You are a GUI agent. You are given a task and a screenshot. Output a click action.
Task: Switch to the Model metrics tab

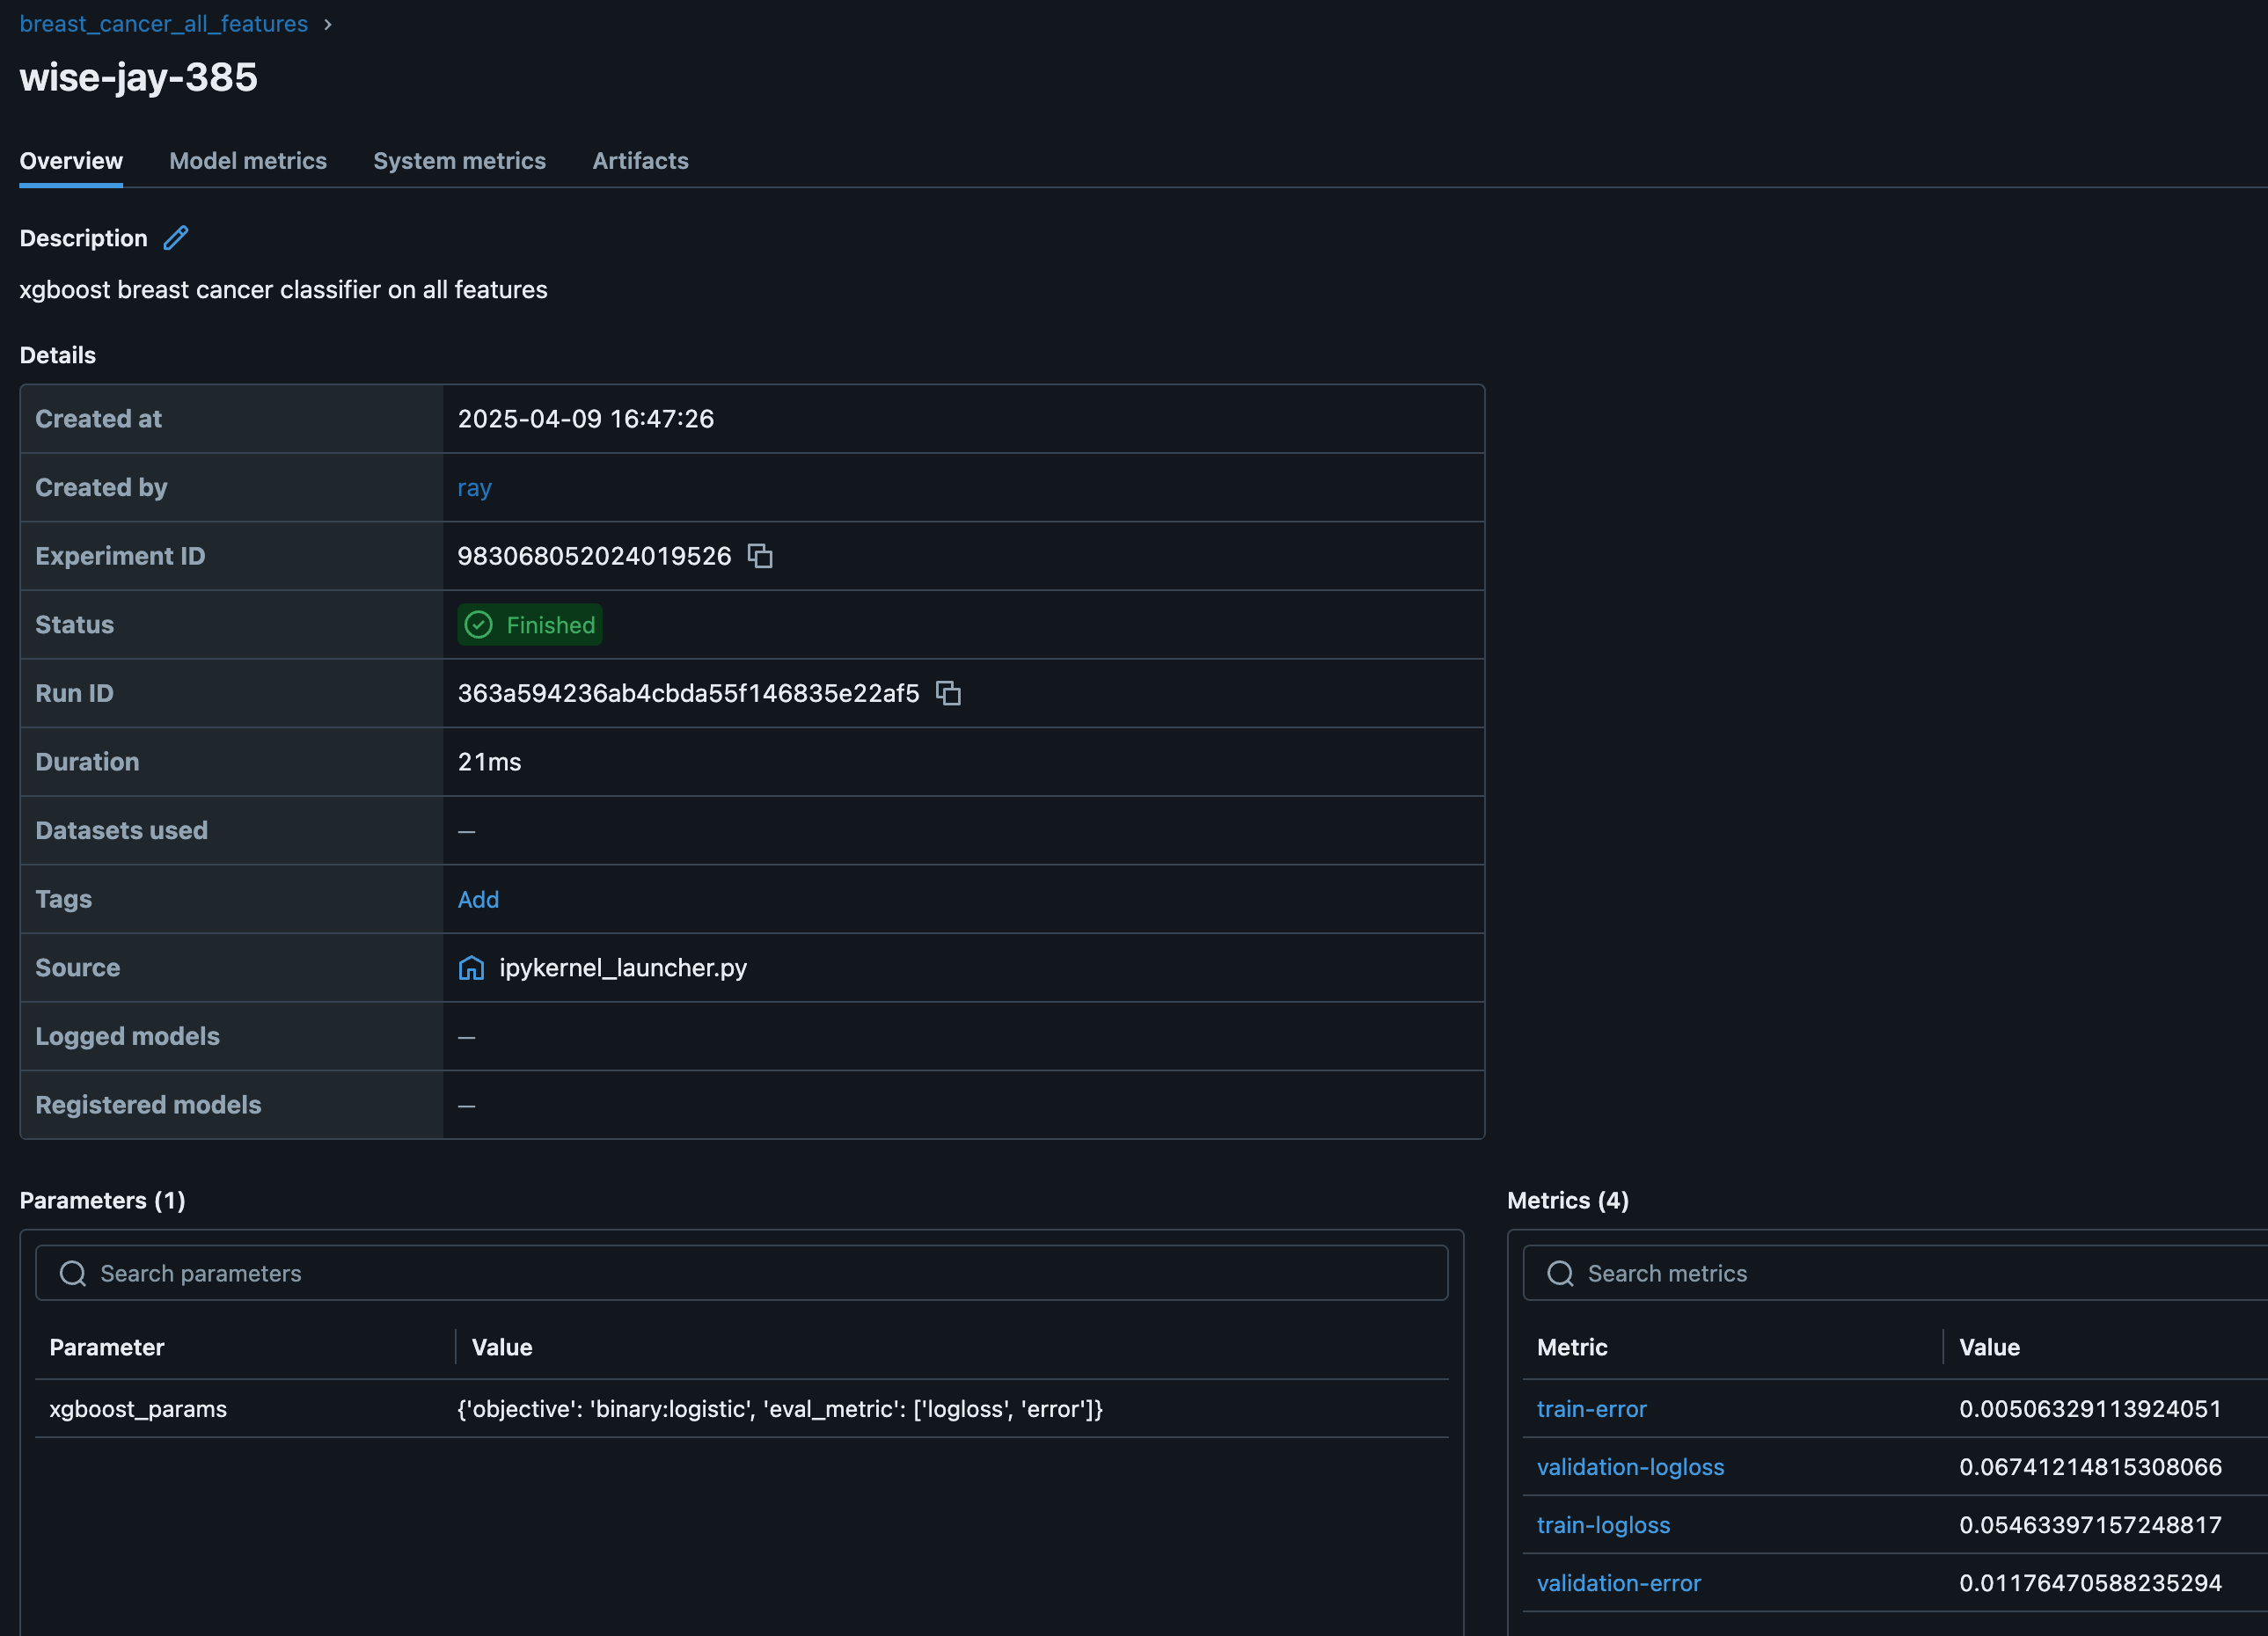248,161
